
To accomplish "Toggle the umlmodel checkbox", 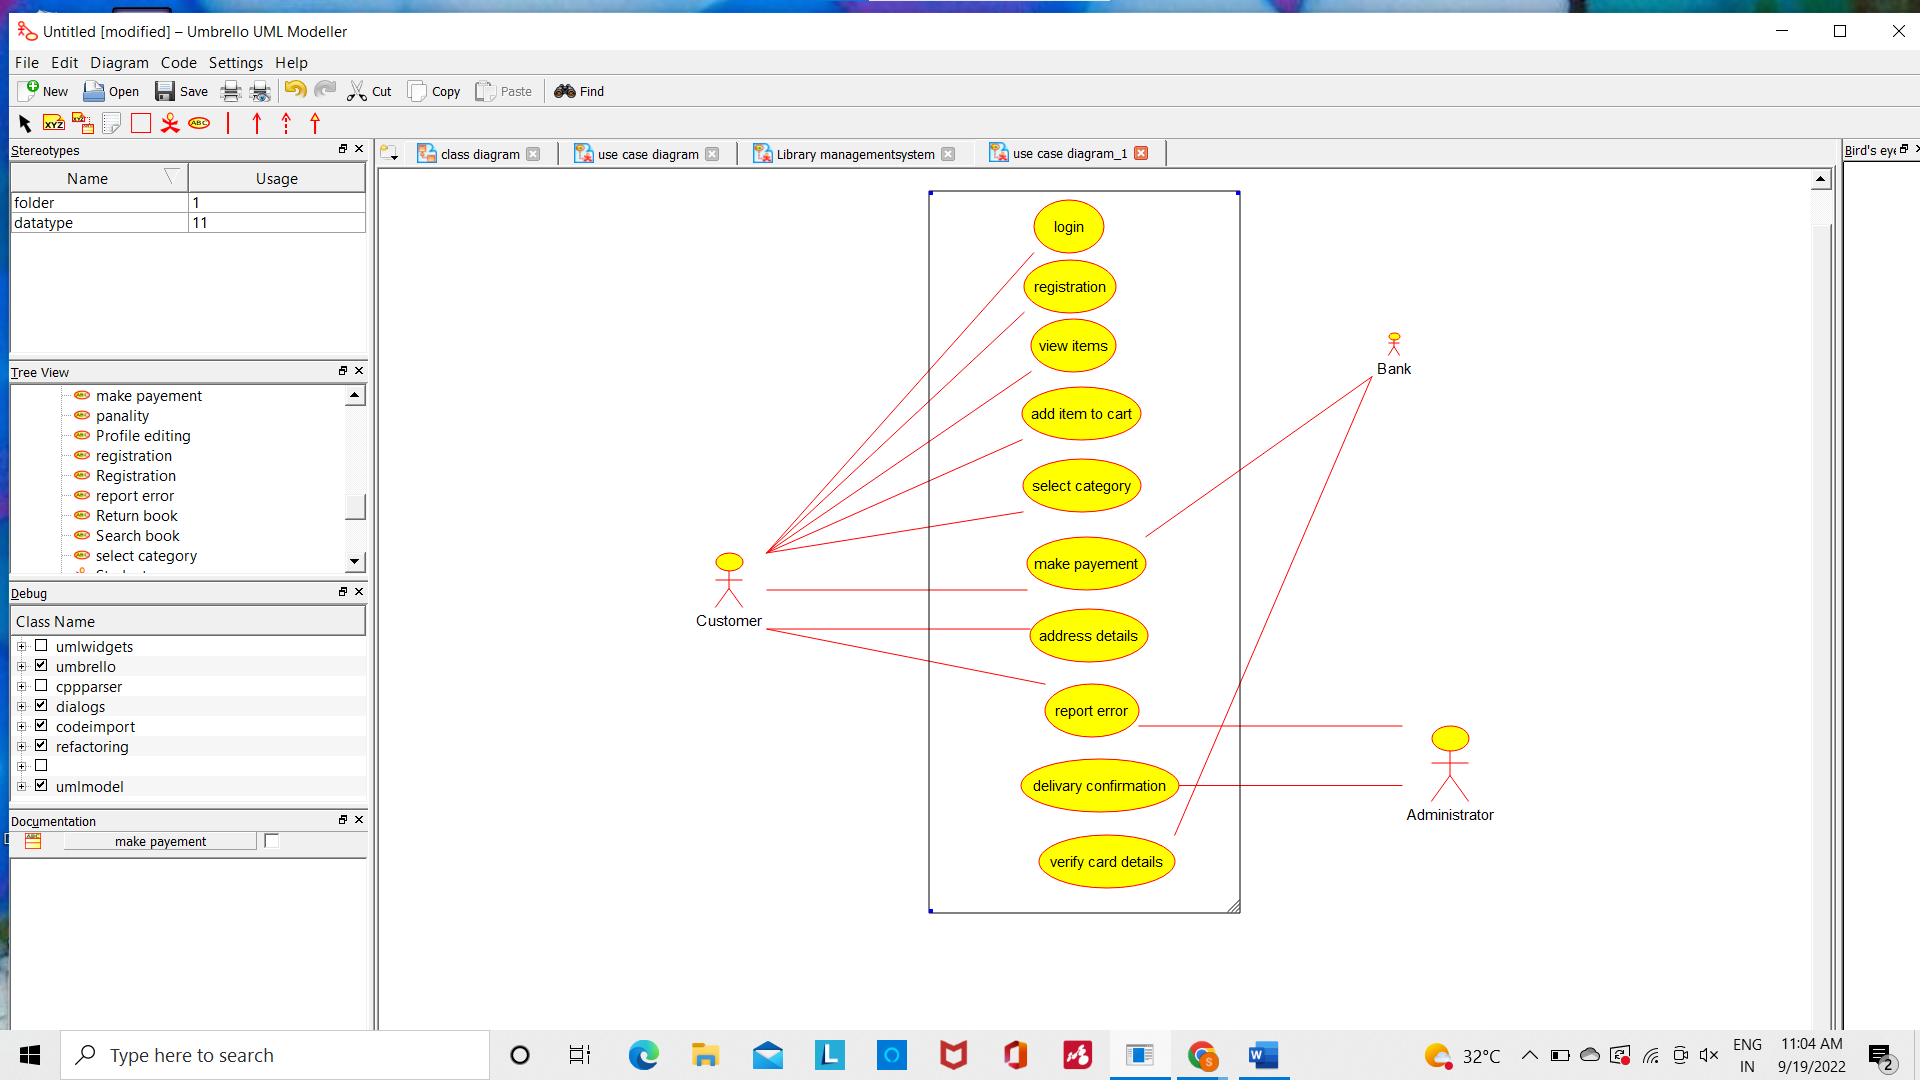I will 41,786.
